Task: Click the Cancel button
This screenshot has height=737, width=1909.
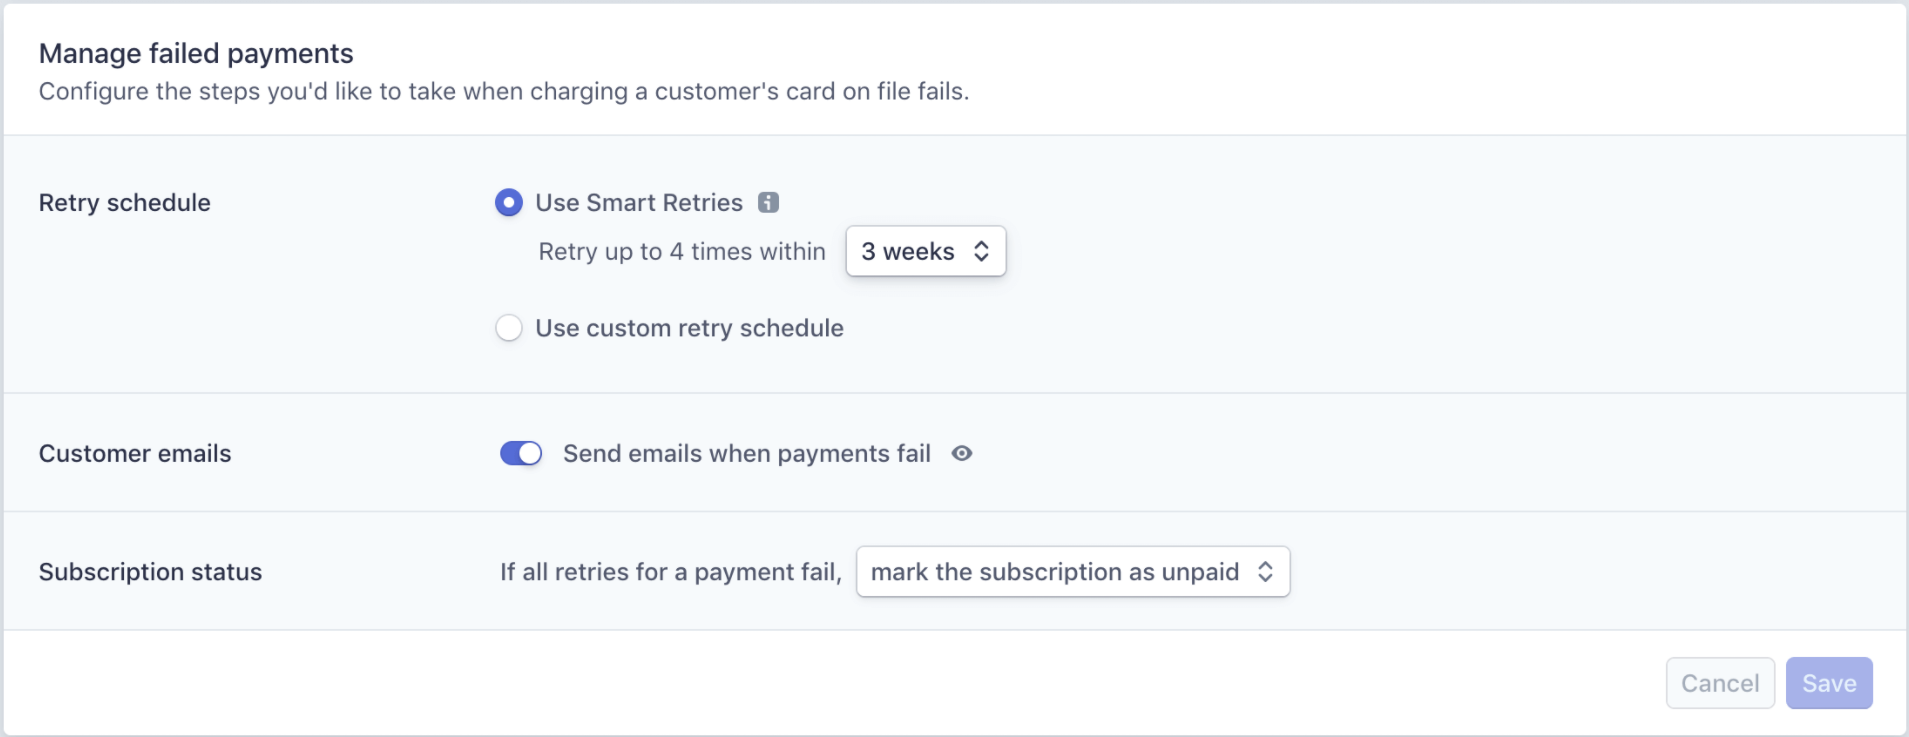Action: [x=1720, y=683]
